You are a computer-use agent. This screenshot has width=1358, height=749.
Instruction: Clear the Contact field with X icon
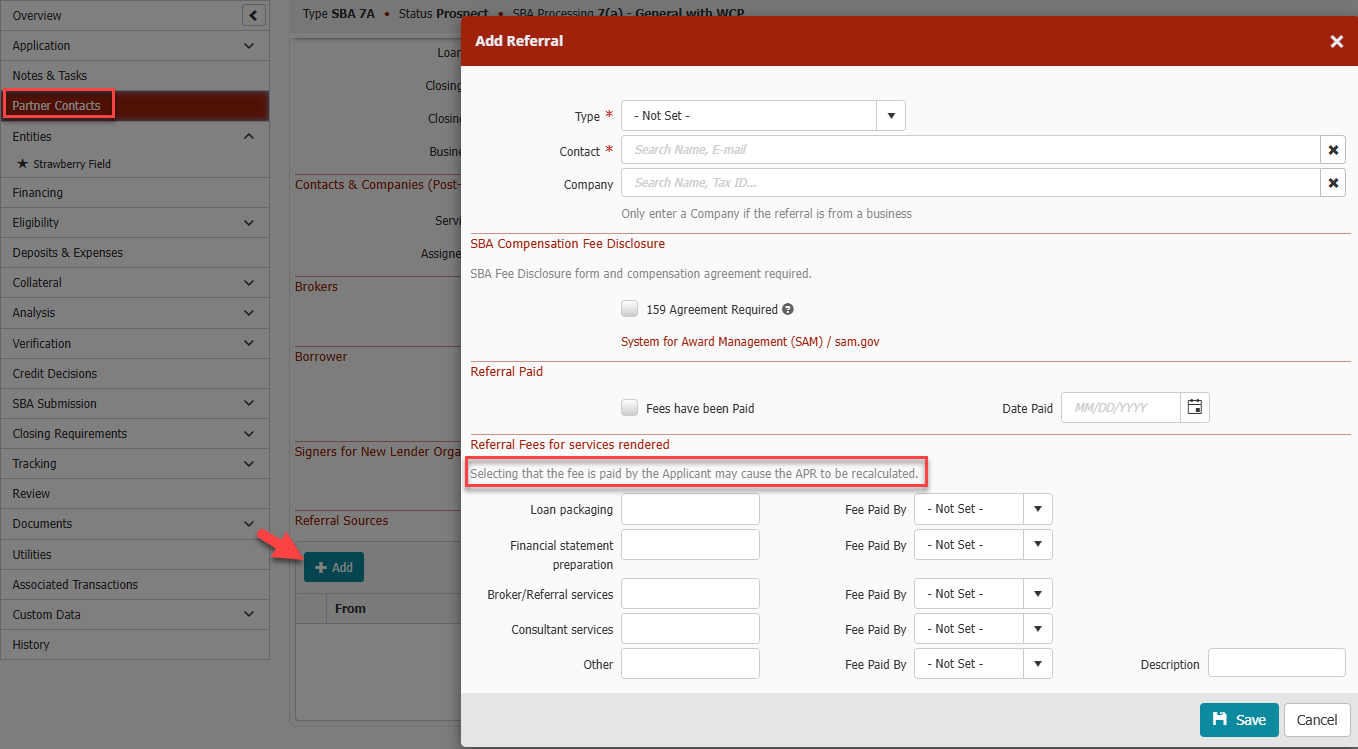[1332, 150]
